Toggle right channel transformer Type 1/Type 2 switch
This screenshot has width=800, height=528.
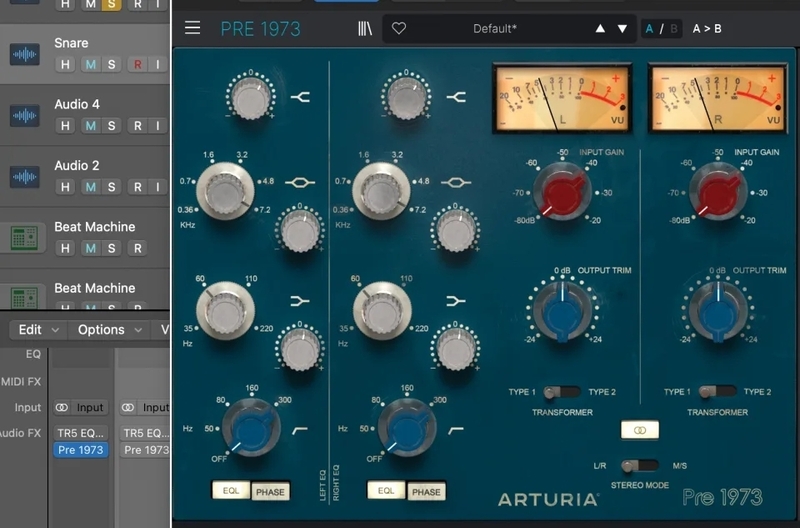[x=717, y=392]
